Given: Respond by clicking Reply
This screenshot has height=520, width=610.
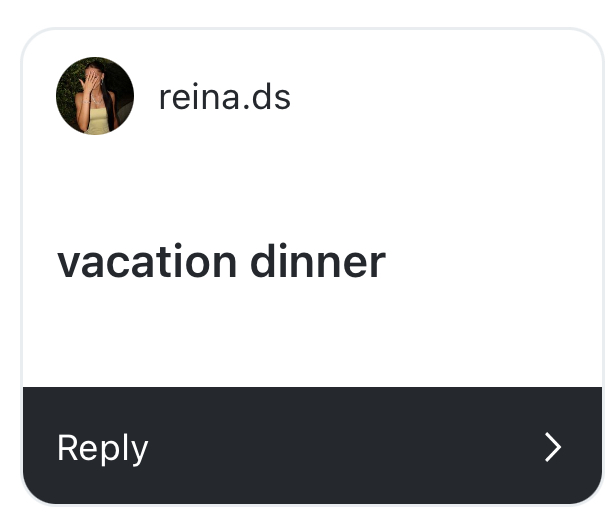Looking at the screenshot, I should pyautogui.click(x=103, y=448).
